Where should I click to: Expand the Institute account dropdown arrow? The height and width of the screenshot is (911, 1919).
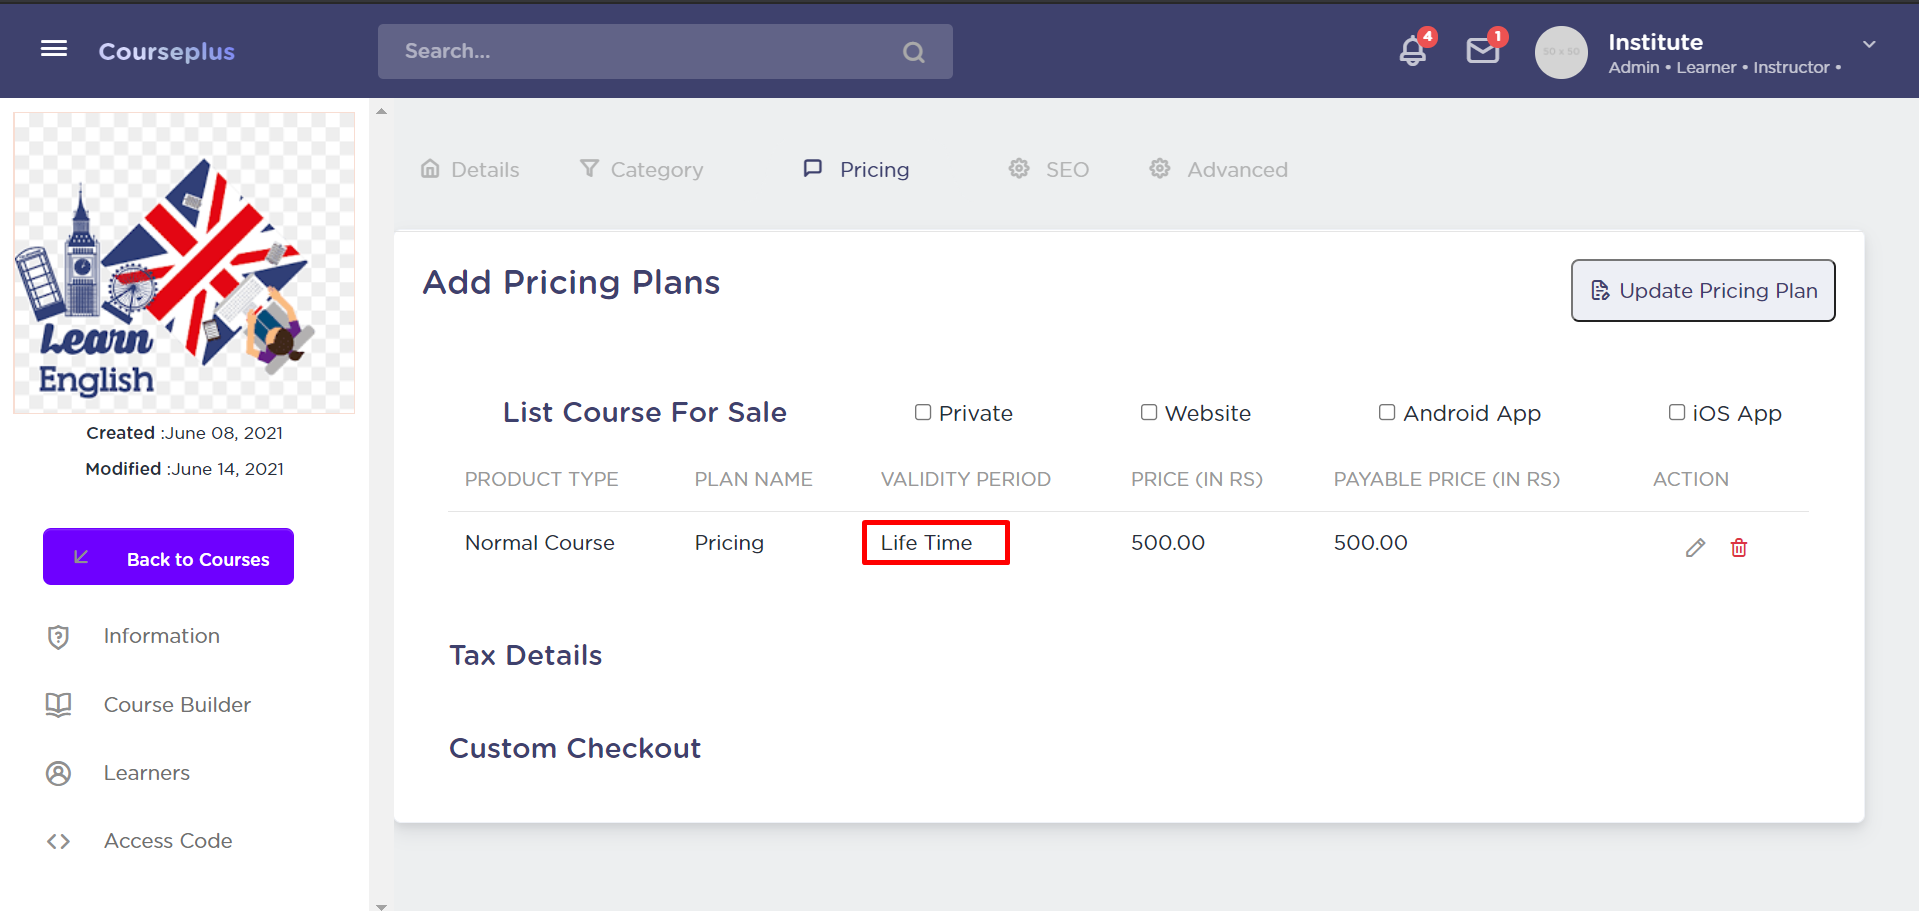(x=1869, y=45)
